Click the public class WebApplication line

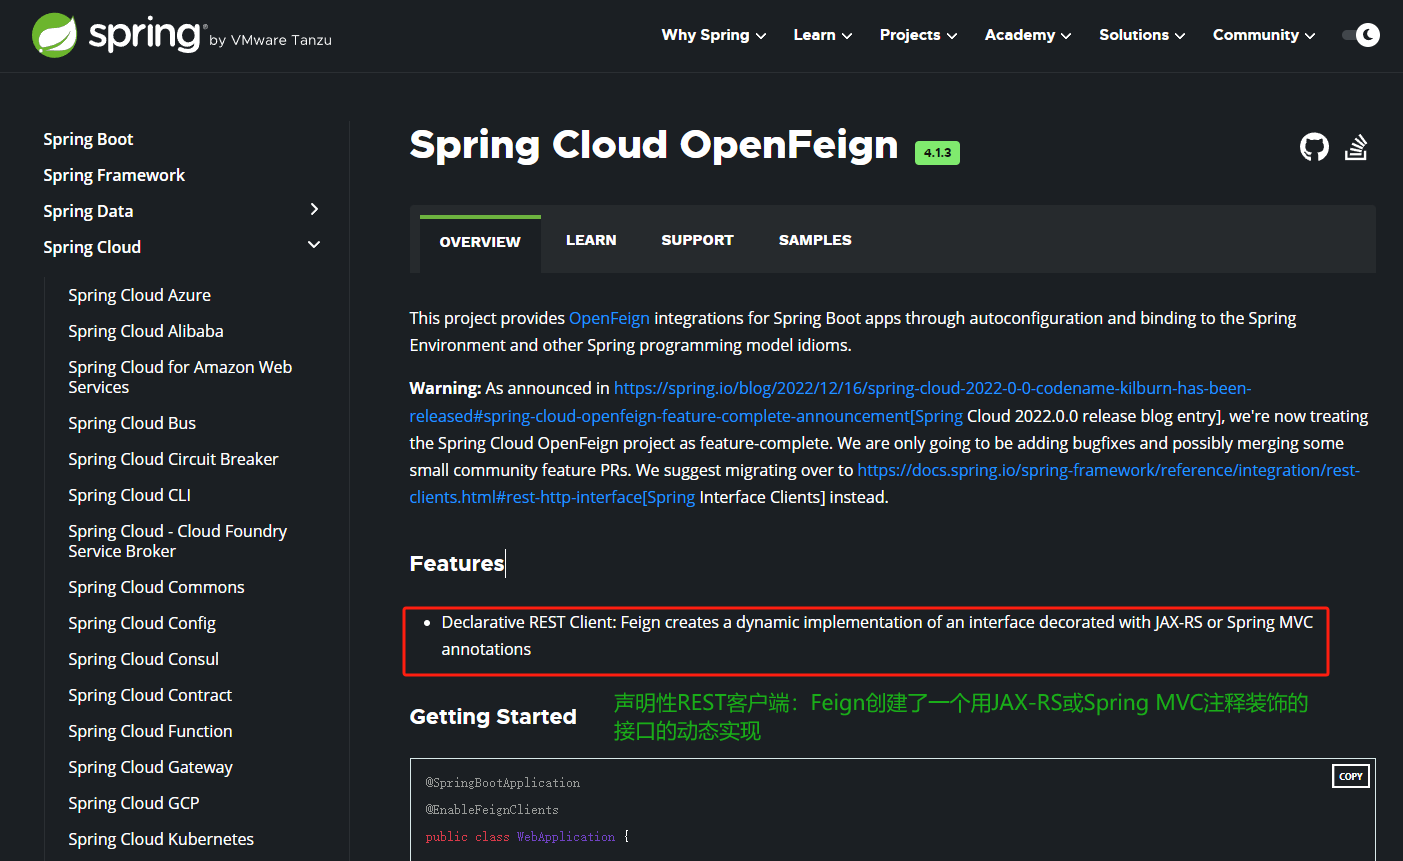tap(527, 837)
